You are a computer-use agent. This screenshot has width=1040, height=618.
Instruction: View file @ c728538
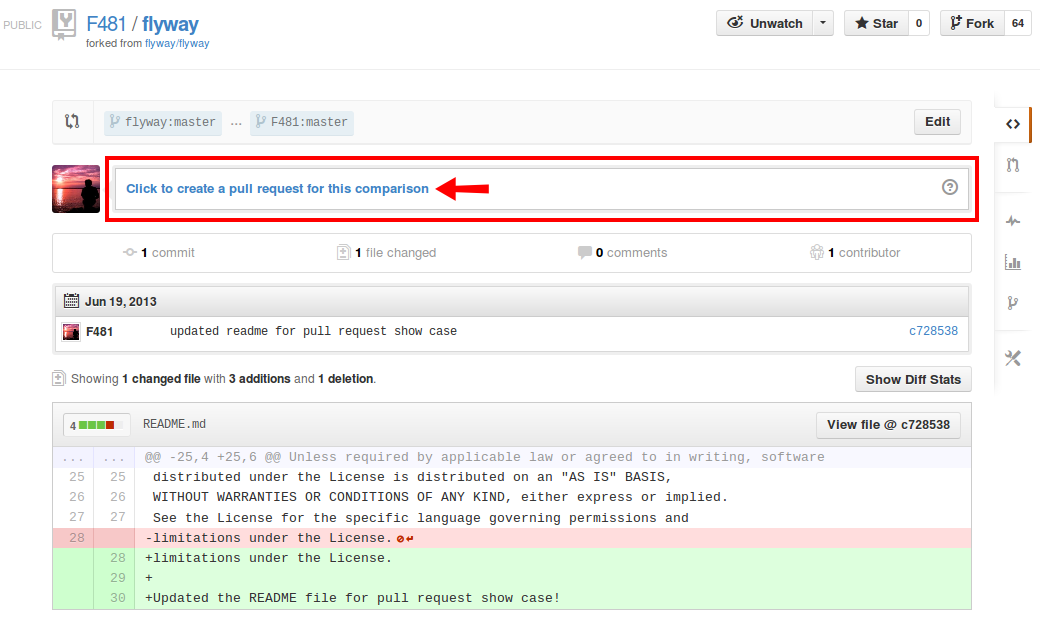888,425
